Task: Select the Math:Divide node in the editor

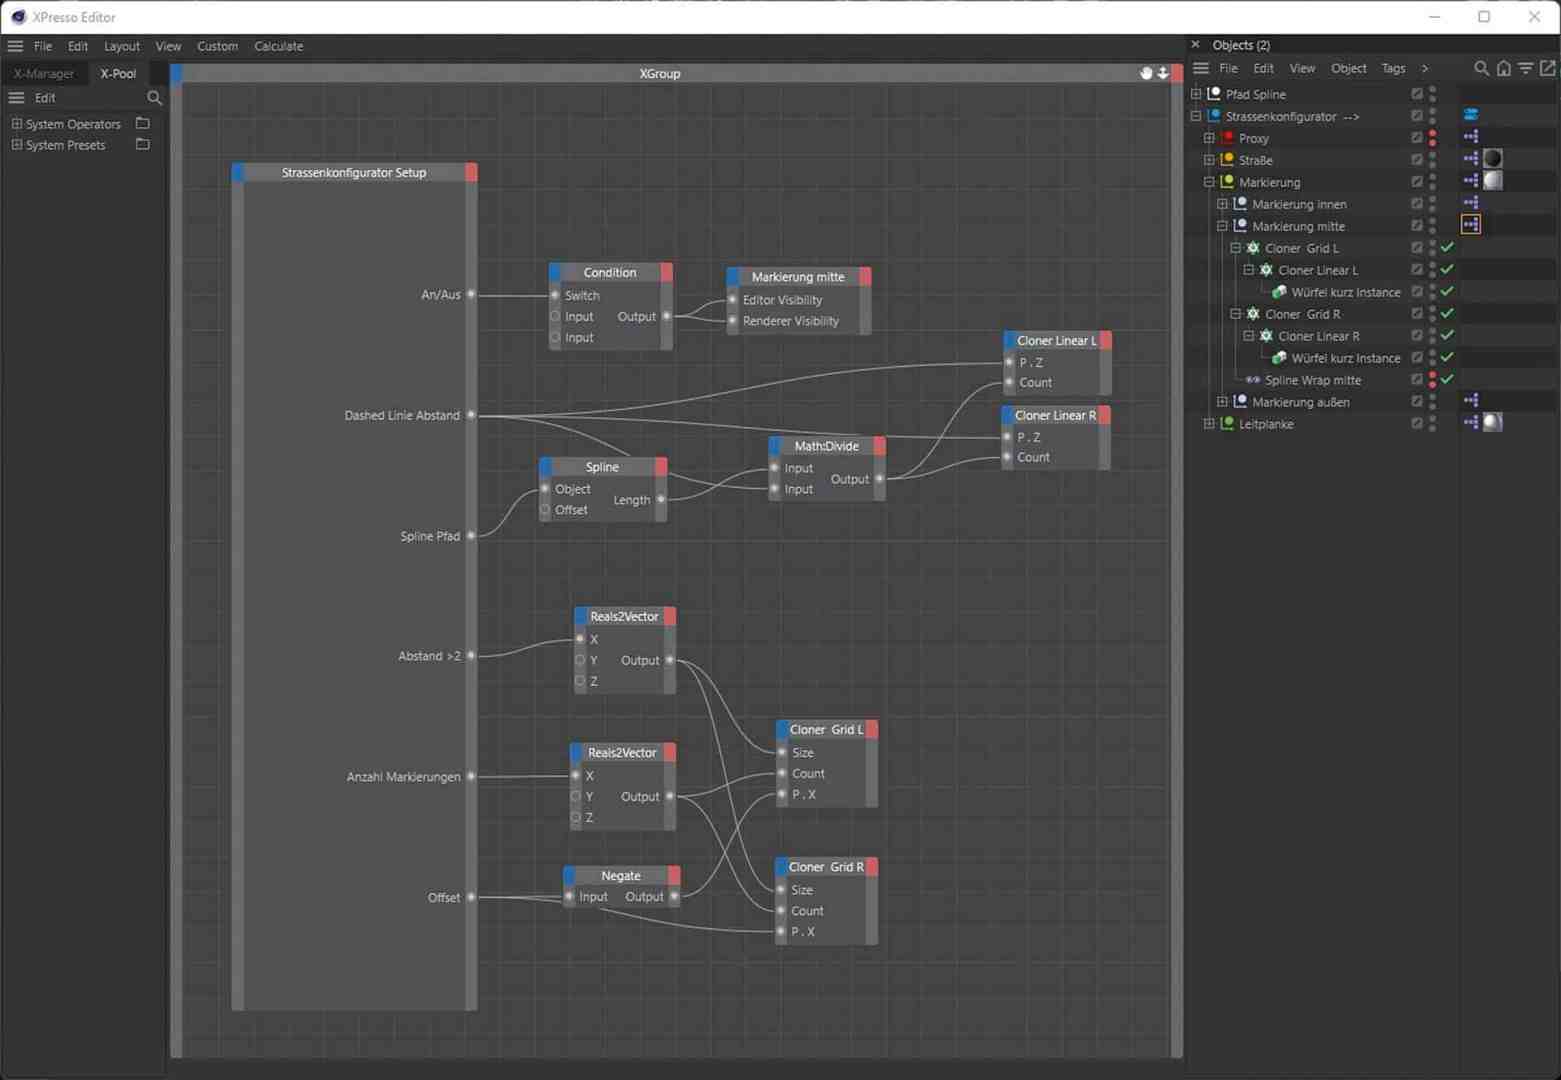Action: (x=825, y=446)
